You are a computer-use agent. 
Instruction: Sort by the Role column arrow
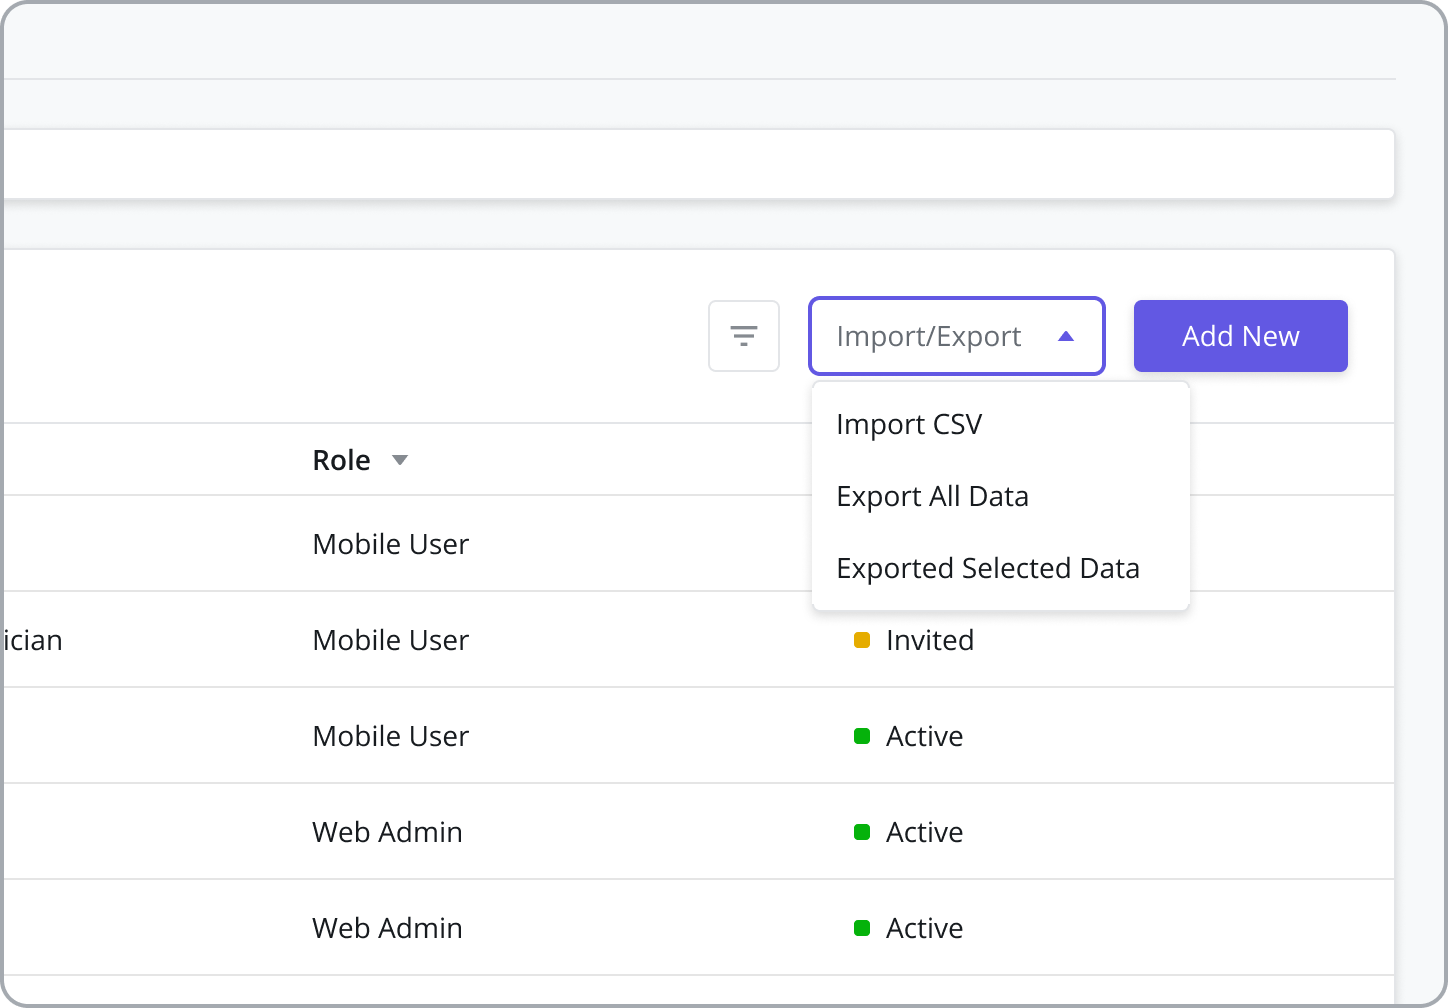tap(400, 460)
